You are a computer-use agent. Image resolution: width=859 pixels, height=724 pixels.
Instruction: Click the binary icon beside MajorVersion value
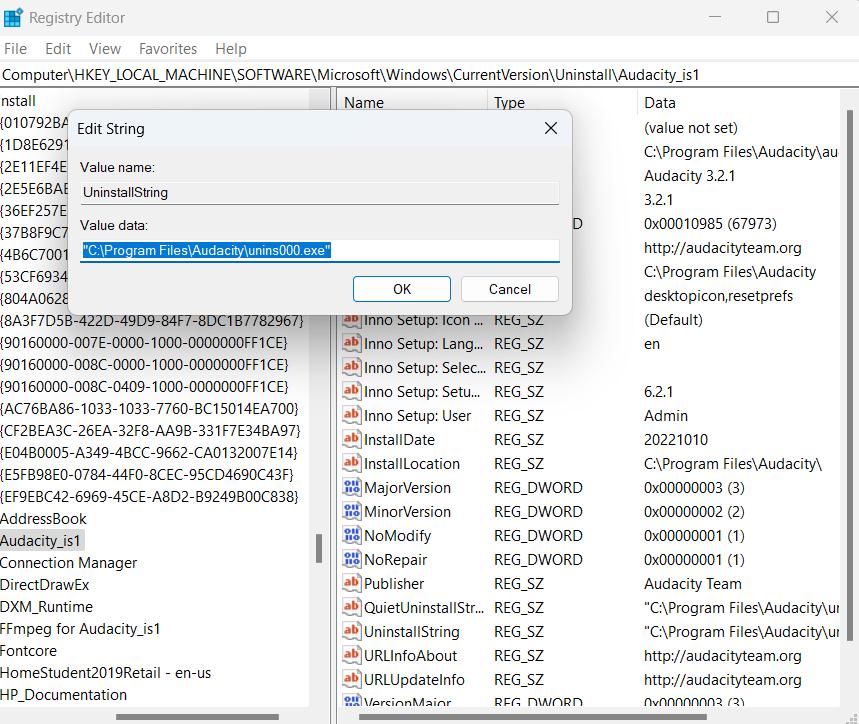coord(351,487)
